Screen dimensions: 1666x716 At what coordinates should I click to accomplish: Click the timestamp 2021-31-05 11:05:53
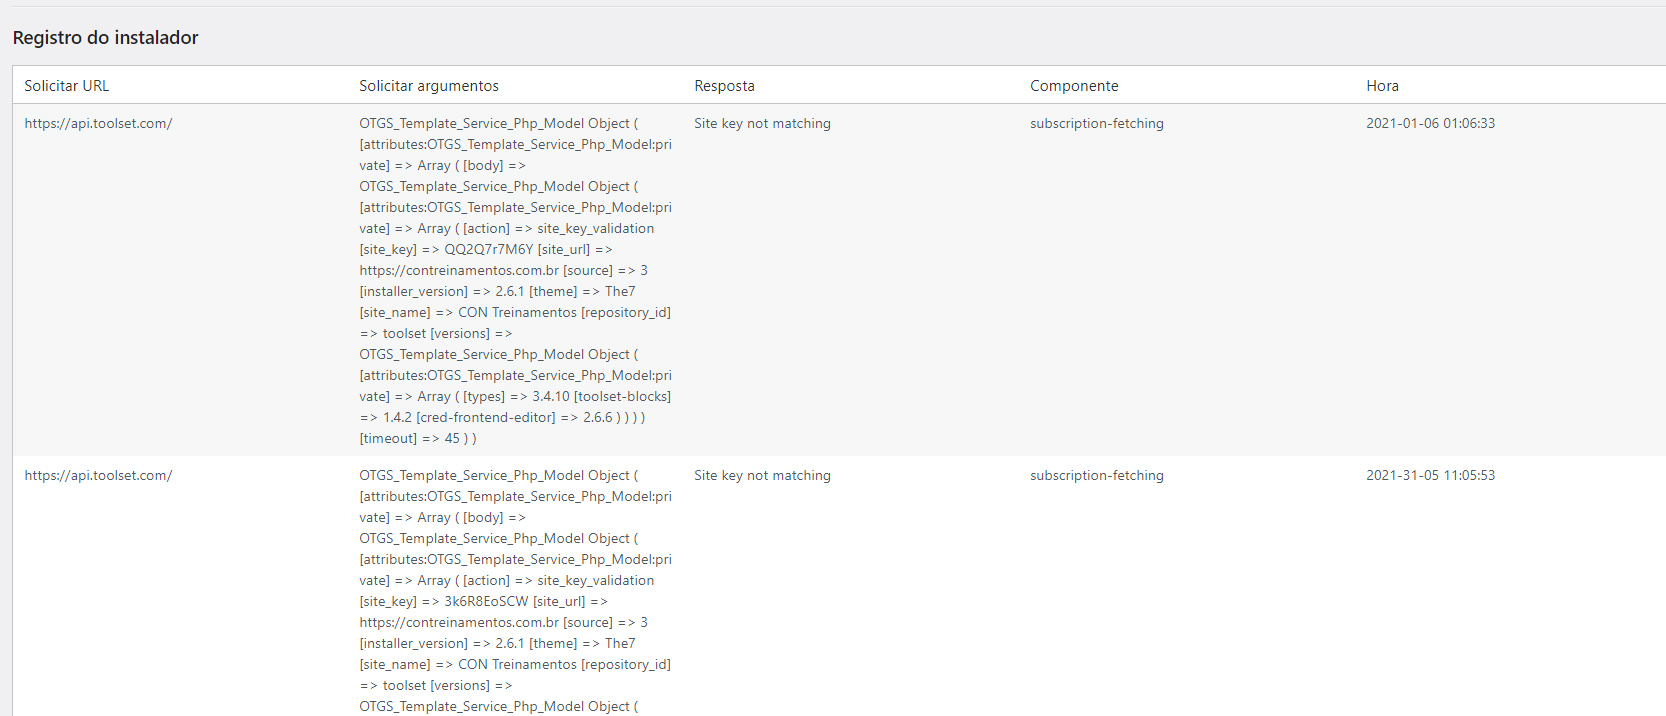click(1430, 476)
